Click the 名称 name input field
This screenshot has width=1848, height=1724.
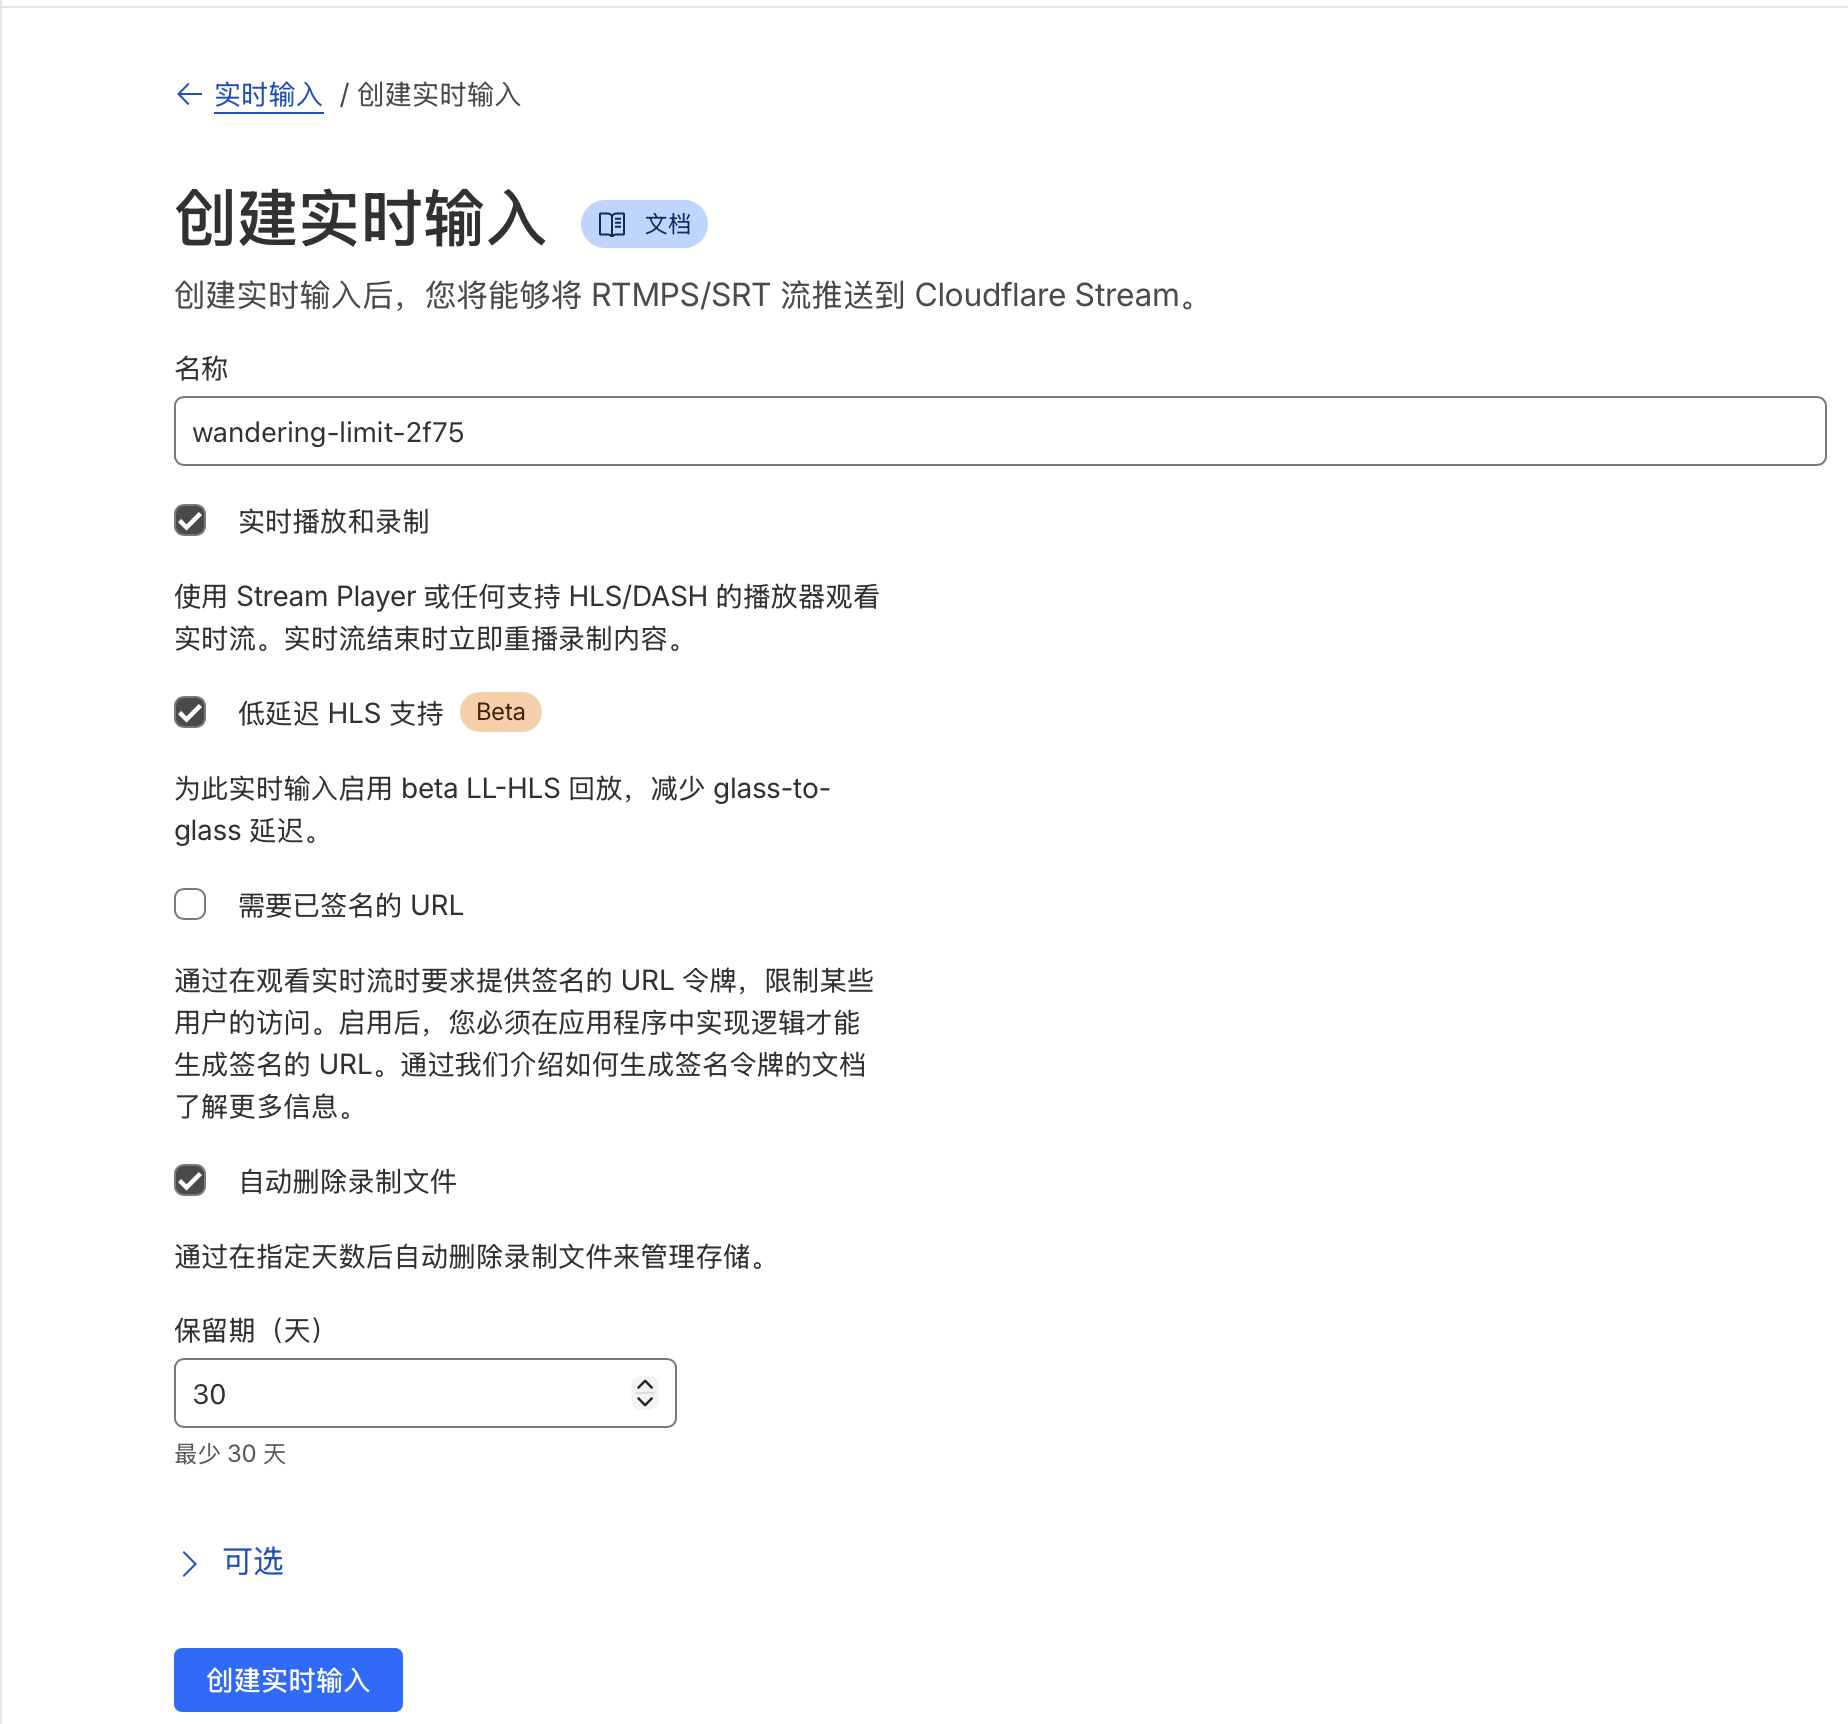1000,431
